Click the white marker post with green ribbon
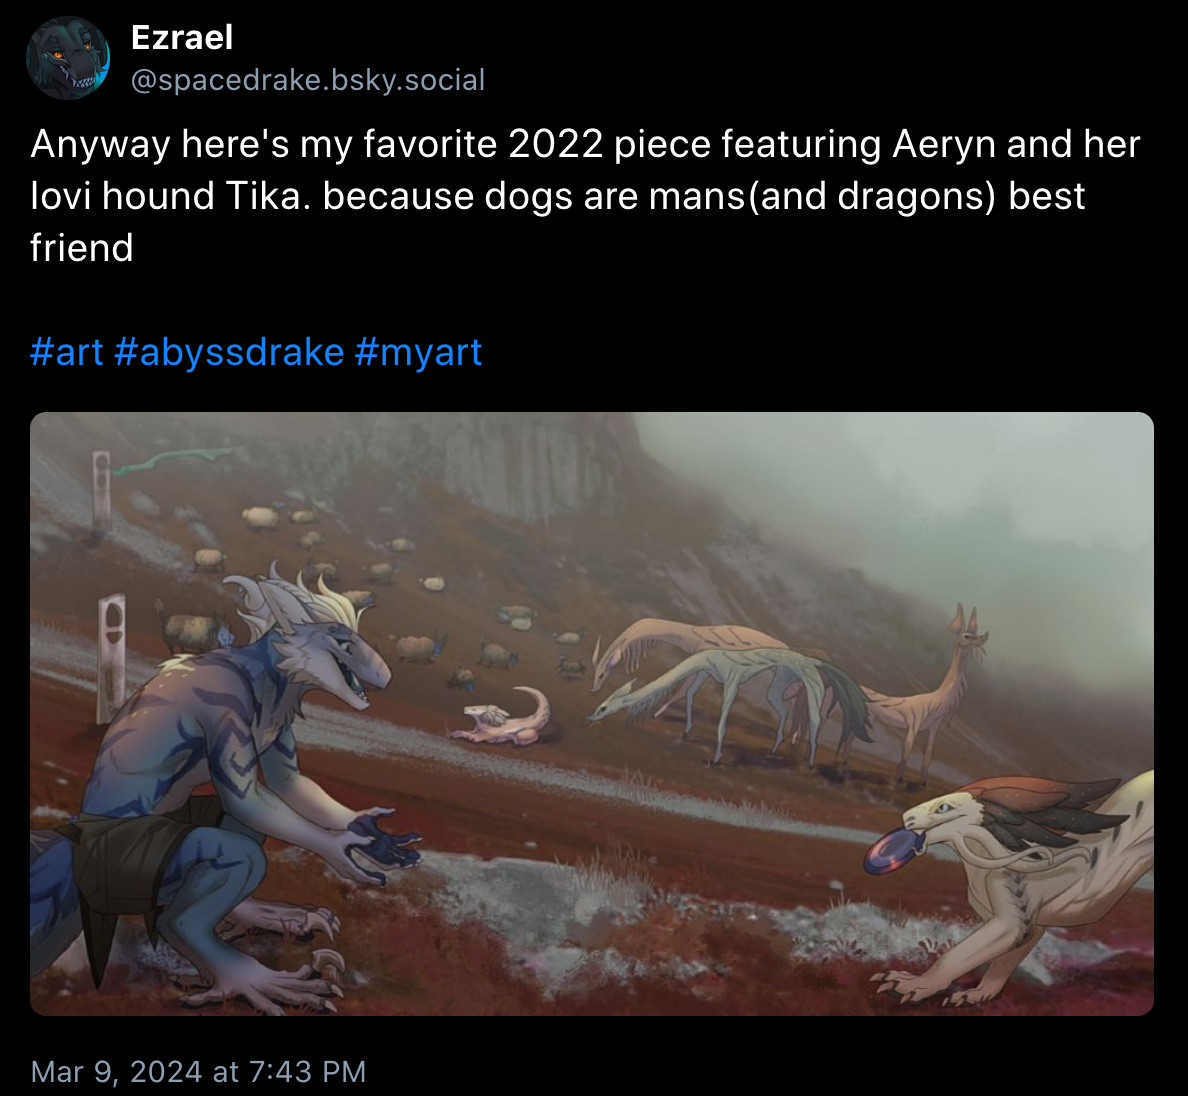1188x1096 pixels. pos(102,490)
